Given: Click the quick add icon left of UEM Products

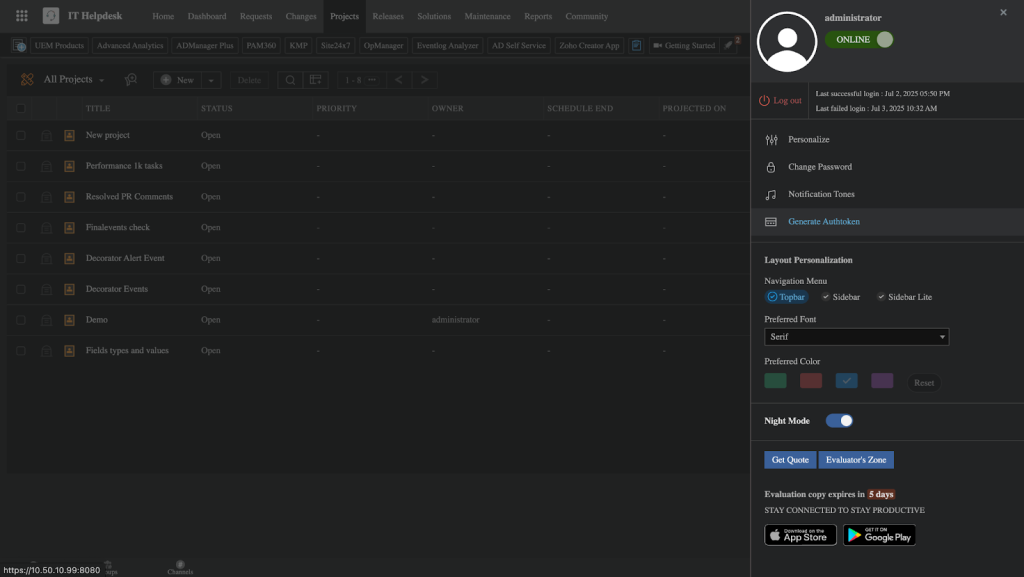Looking at the screenshot, I should click(x=19, y=46).
